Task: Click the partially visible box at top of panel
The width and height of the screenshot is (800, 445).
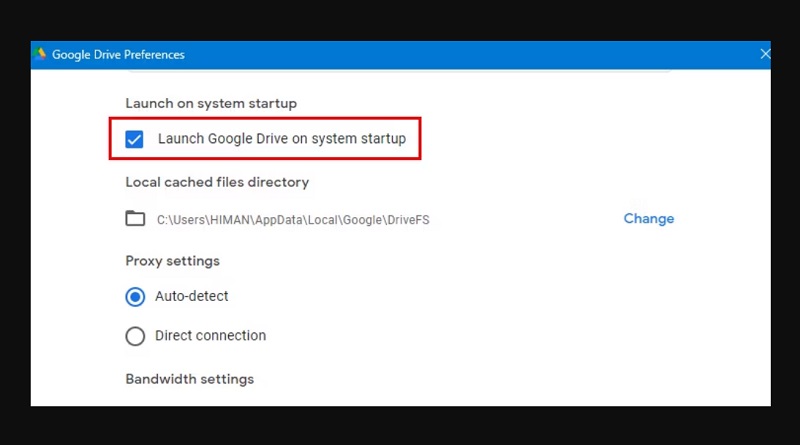Action: 400,71
